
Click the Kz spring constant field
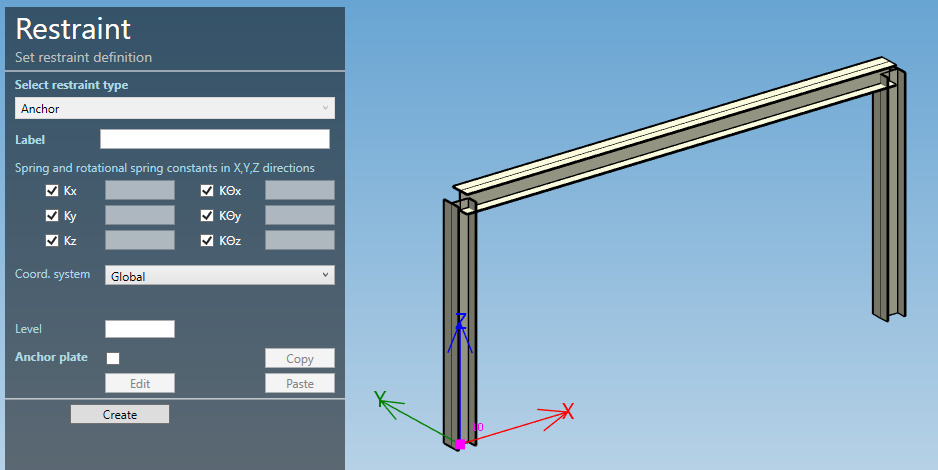(x=140, y=240)
